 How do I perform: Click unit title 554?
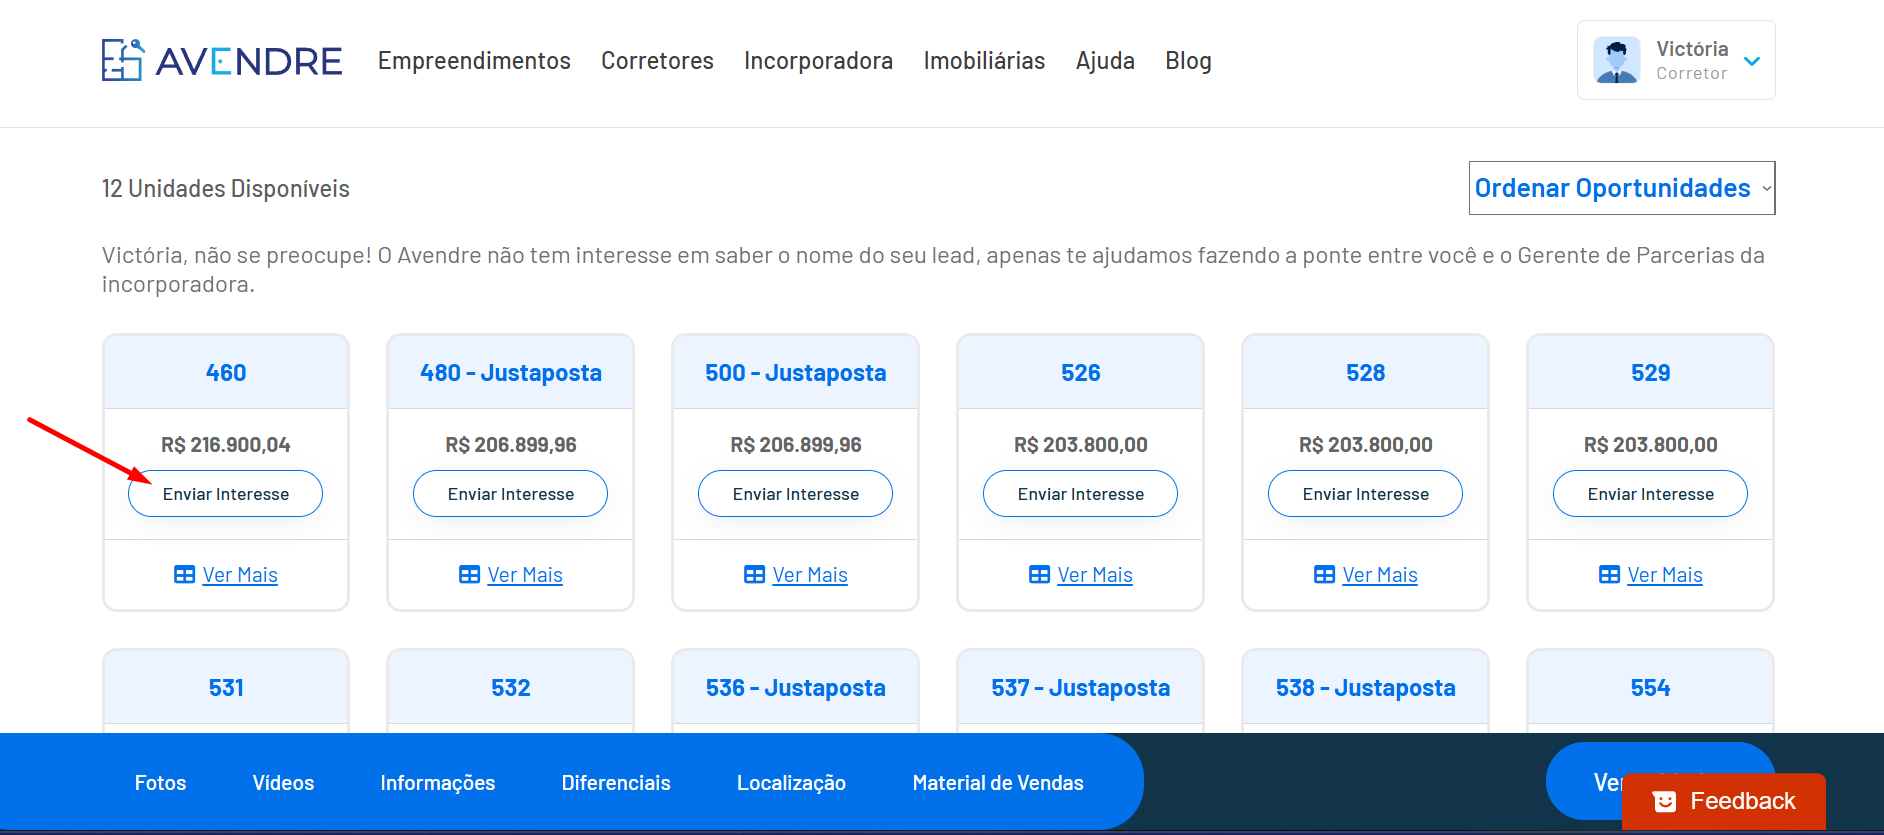pyautogui.click(x=1651, y=688)
